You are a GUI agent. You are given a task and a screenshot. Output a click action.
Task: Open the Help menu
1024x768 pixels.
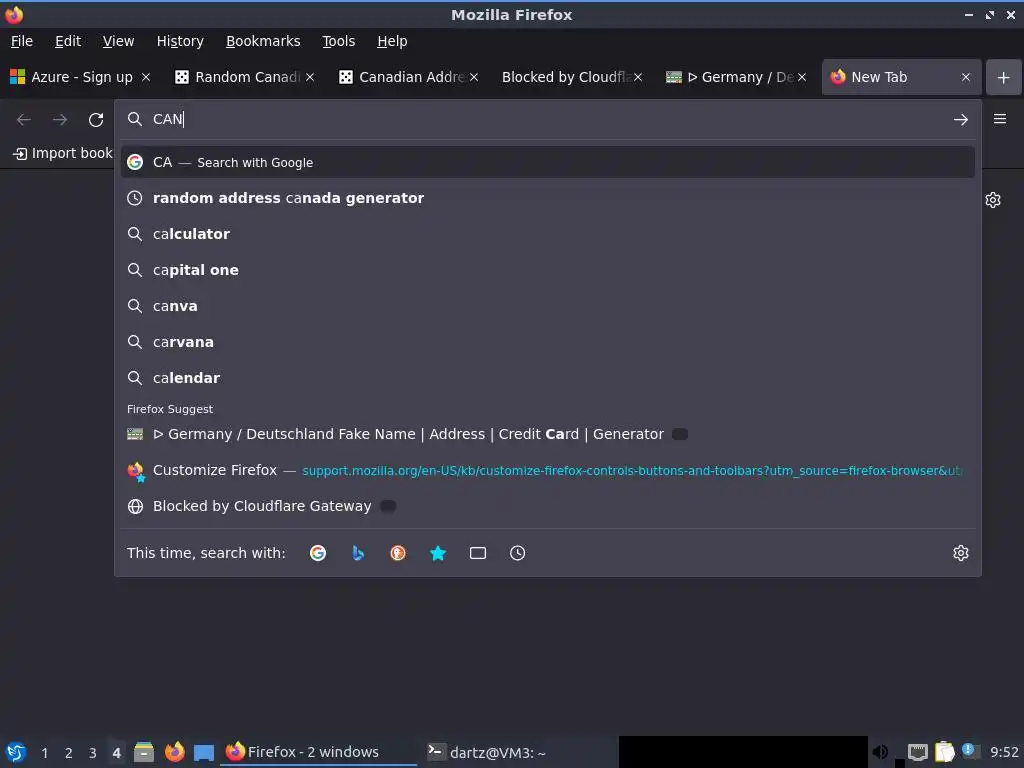392,41
